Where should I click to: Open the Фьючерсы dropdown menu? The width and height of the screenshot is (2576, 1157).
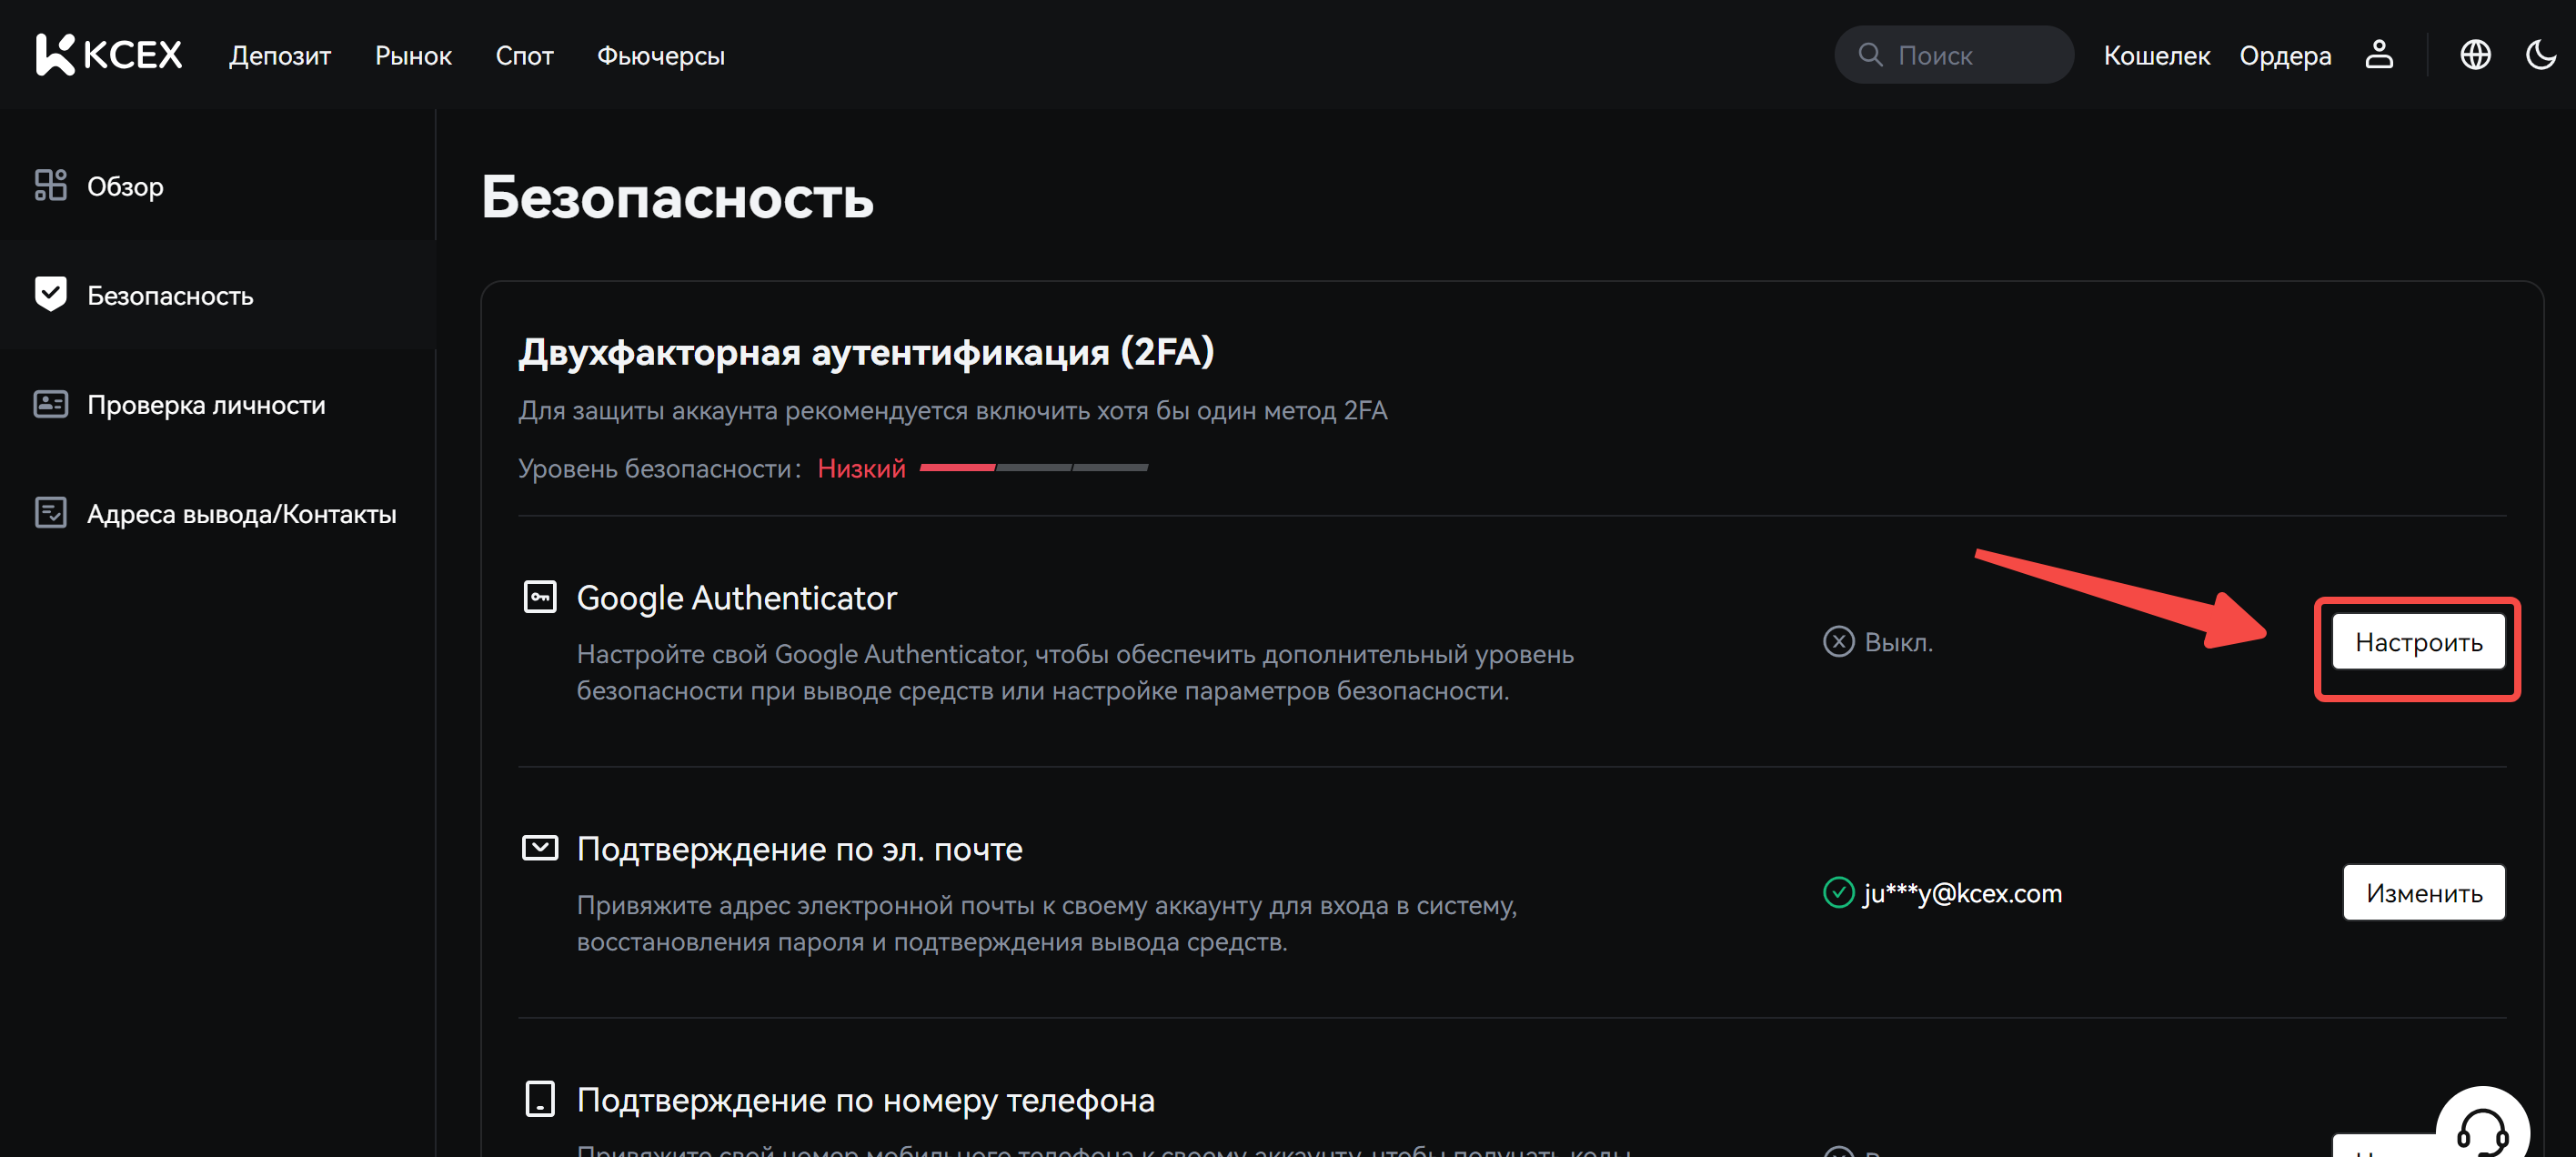(x=660, y=56)
